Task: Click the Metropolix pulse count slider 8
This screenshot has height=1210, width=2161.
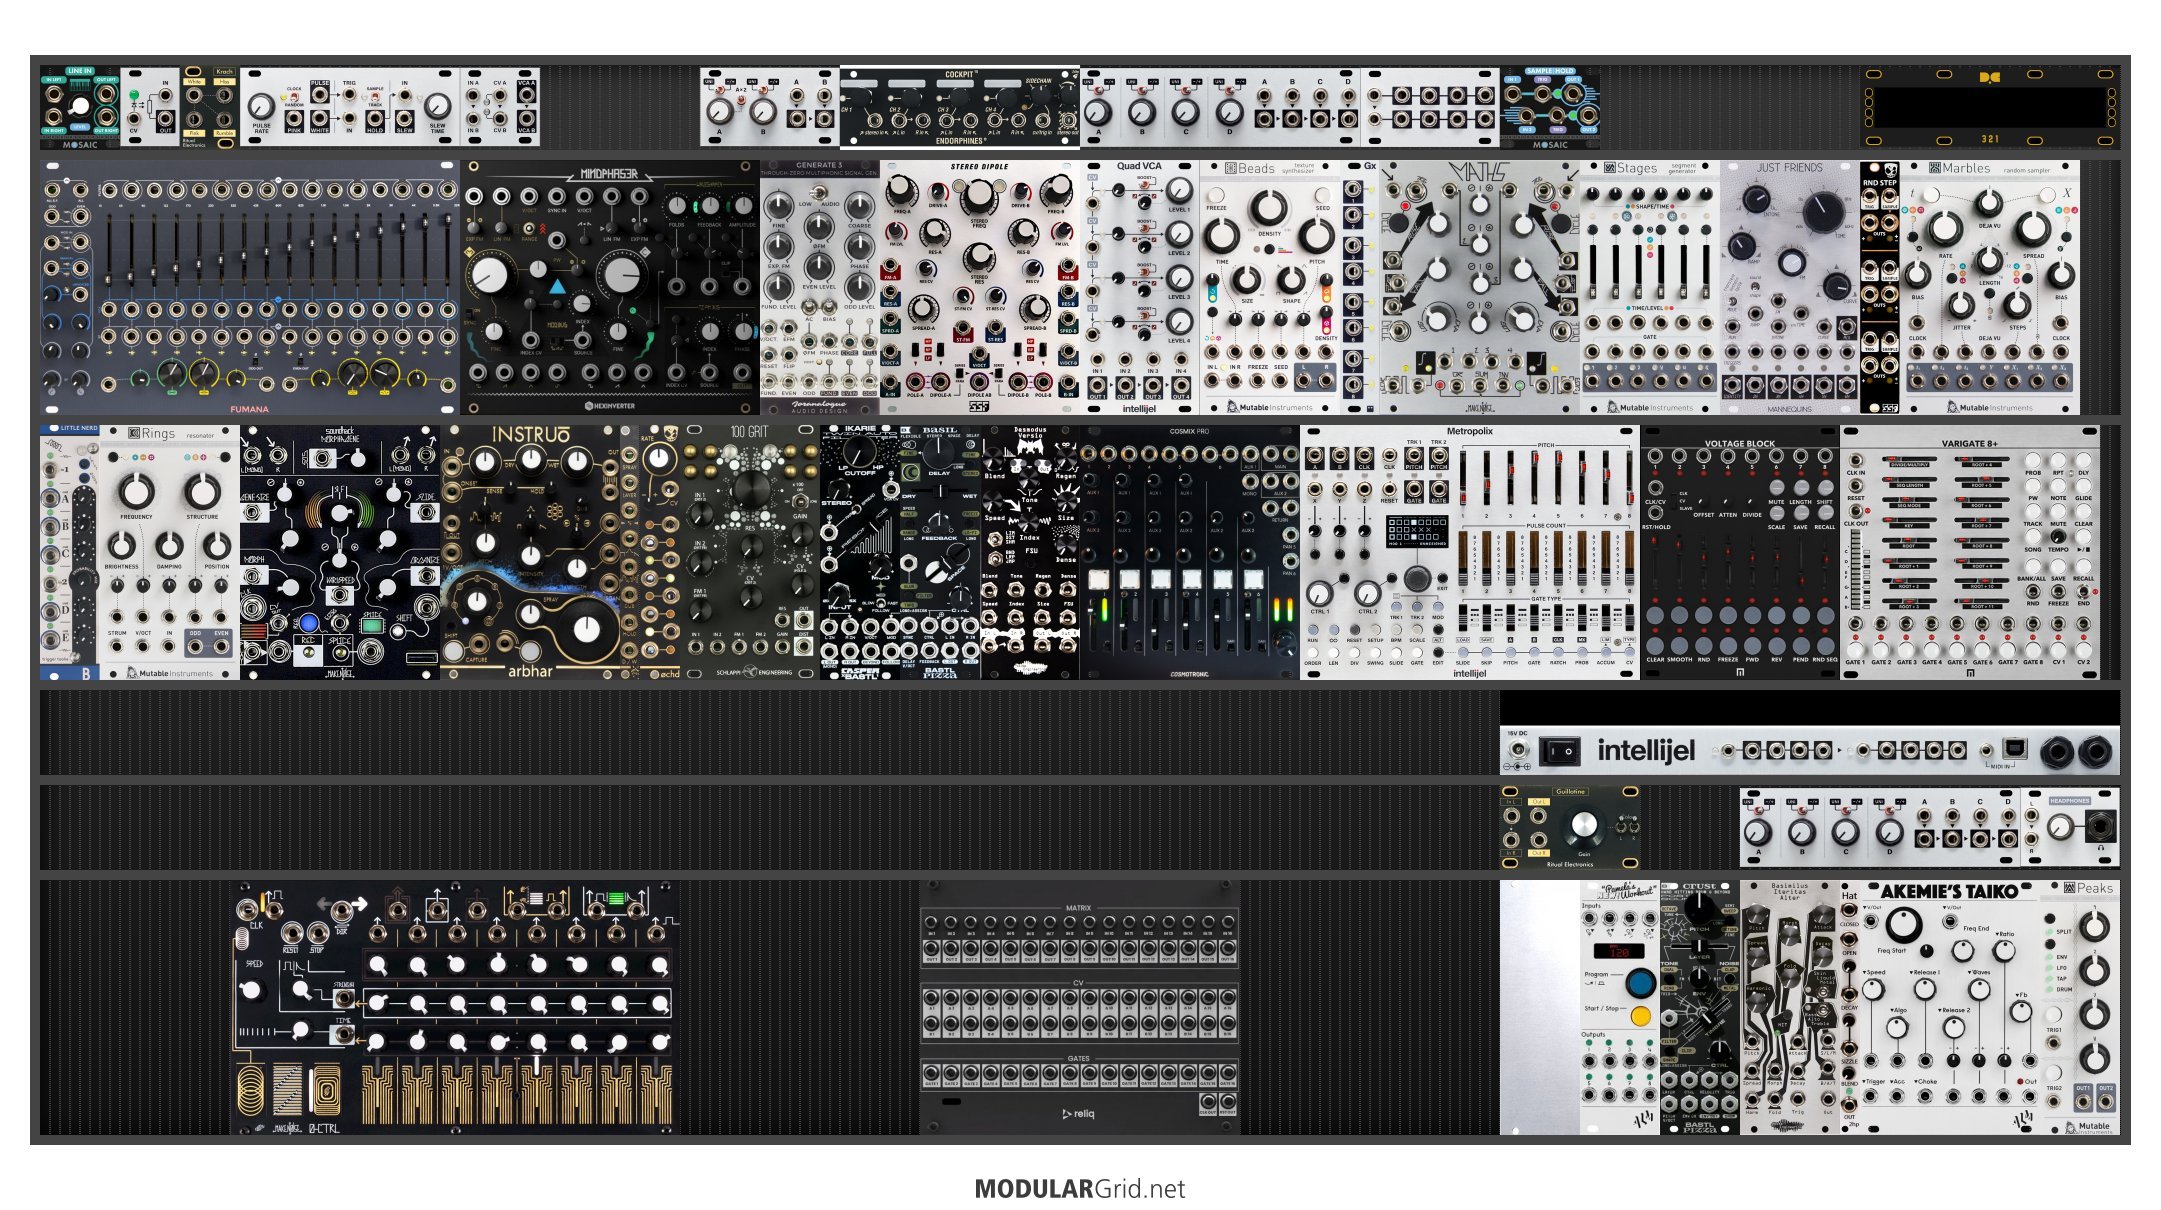Action: [x=1628, y=558]
